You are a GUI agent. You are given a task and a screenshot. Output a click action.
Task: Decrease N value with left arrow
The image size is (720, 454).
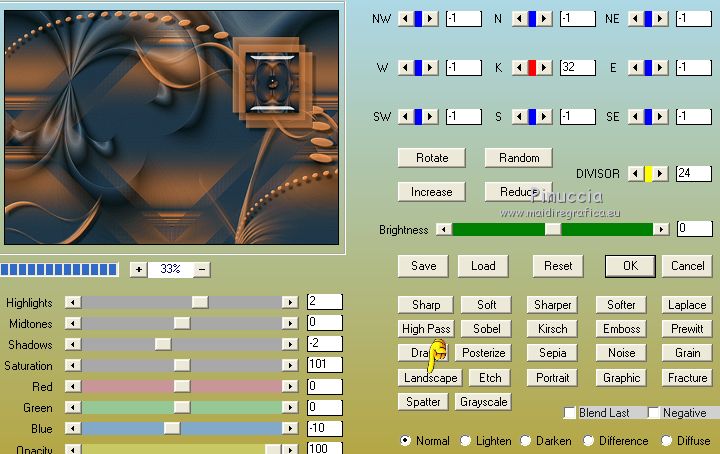(519, 19)
